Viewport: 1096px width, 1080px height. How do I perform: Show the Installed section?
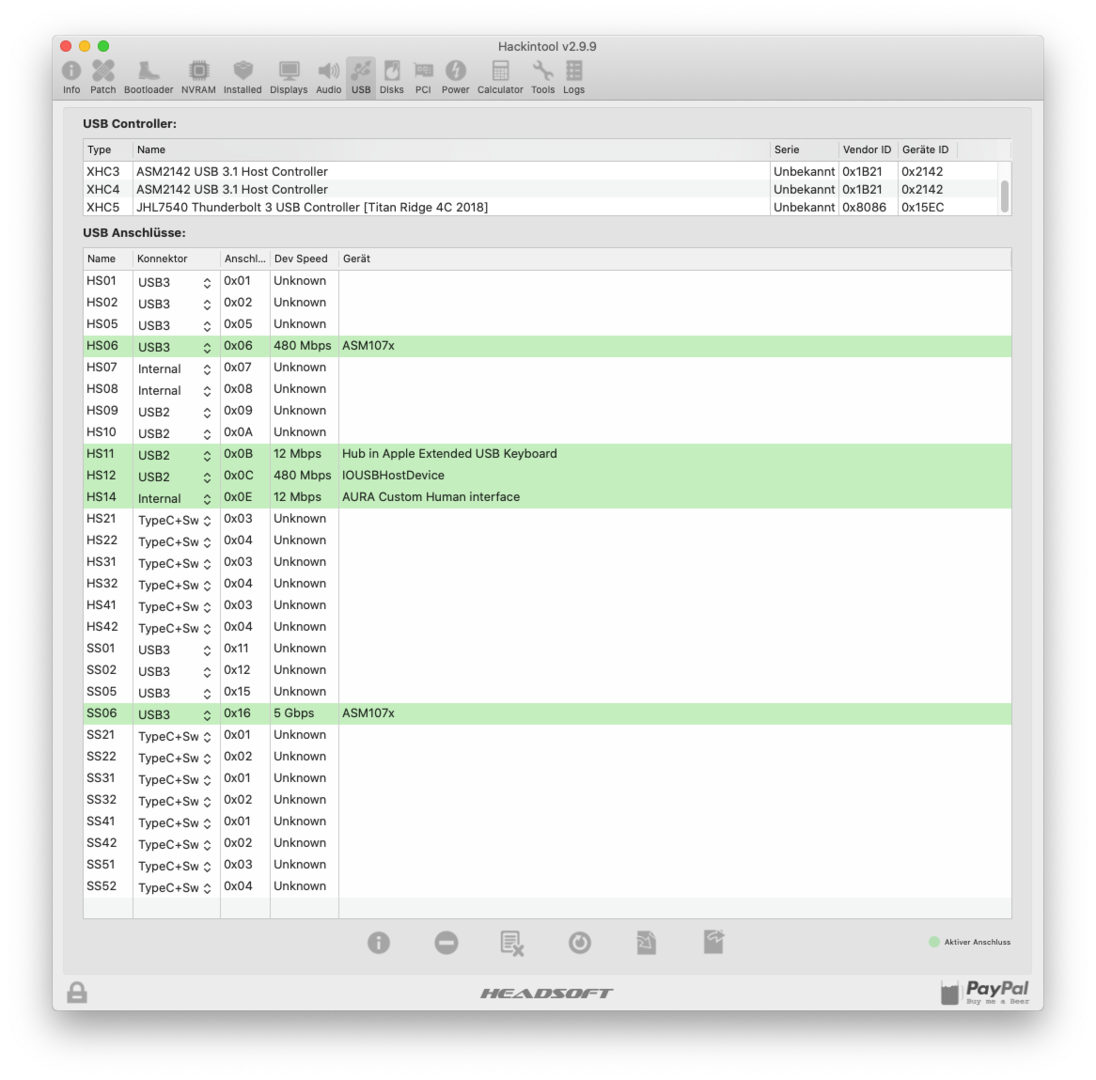243,78
